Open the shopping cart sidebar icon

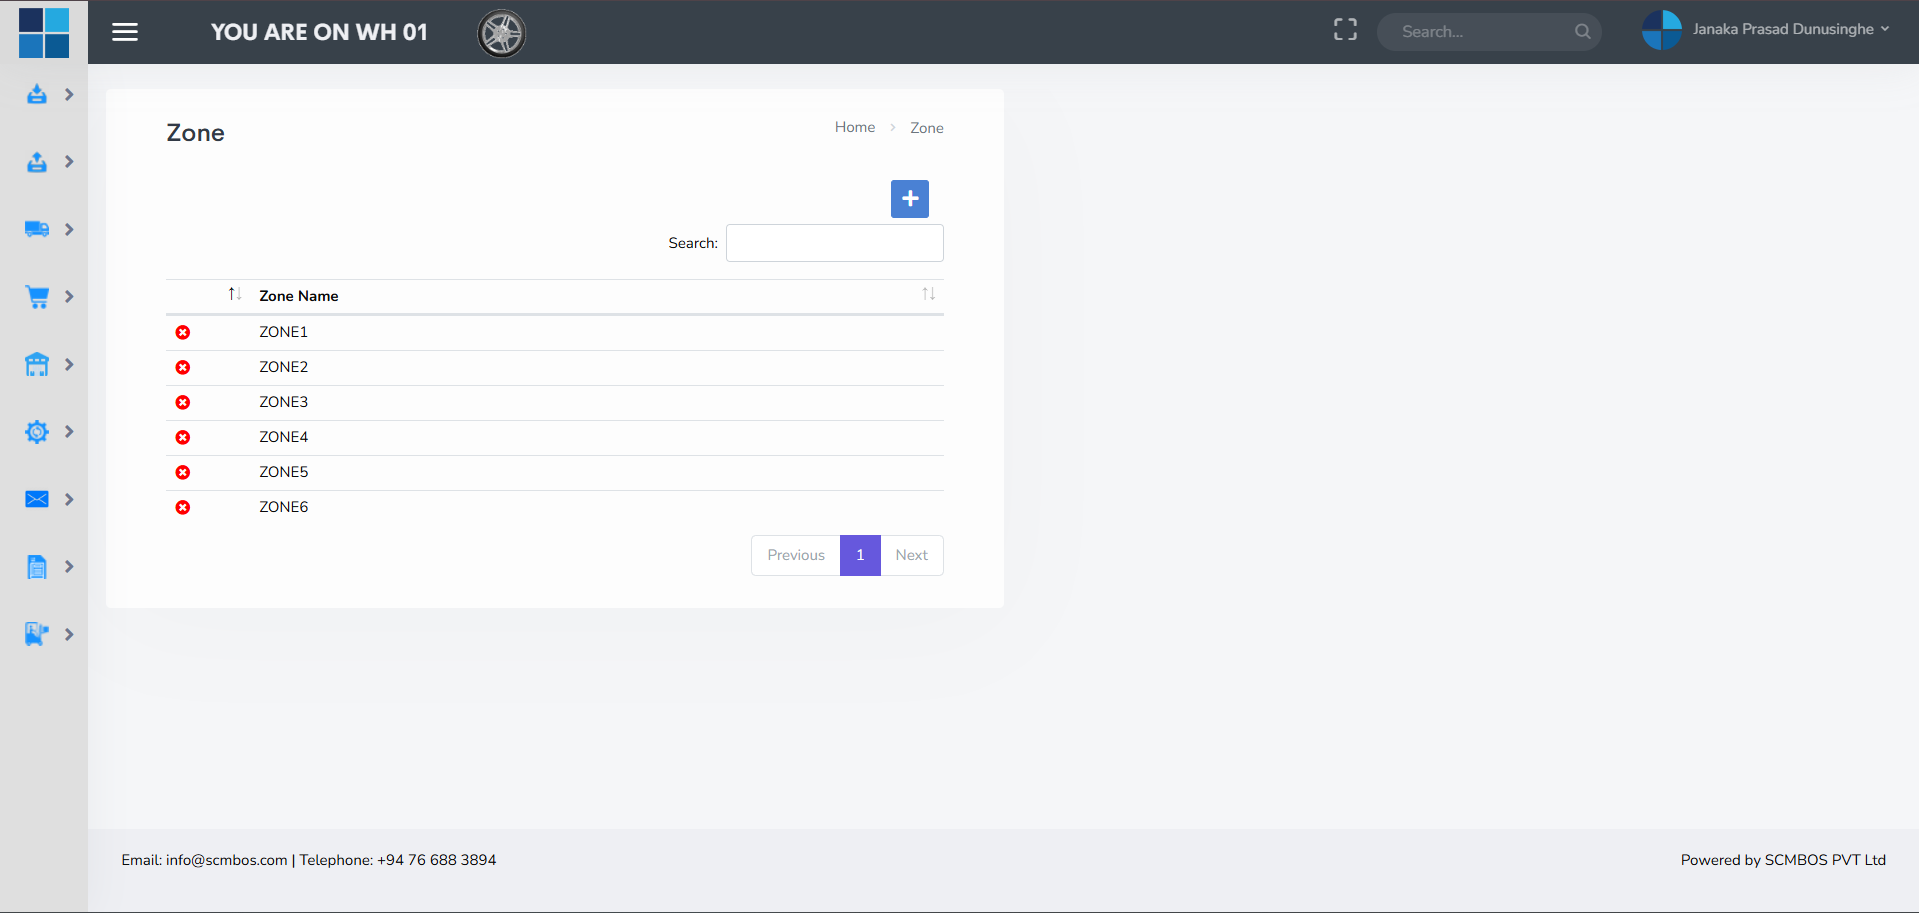(x=37, y=297)
